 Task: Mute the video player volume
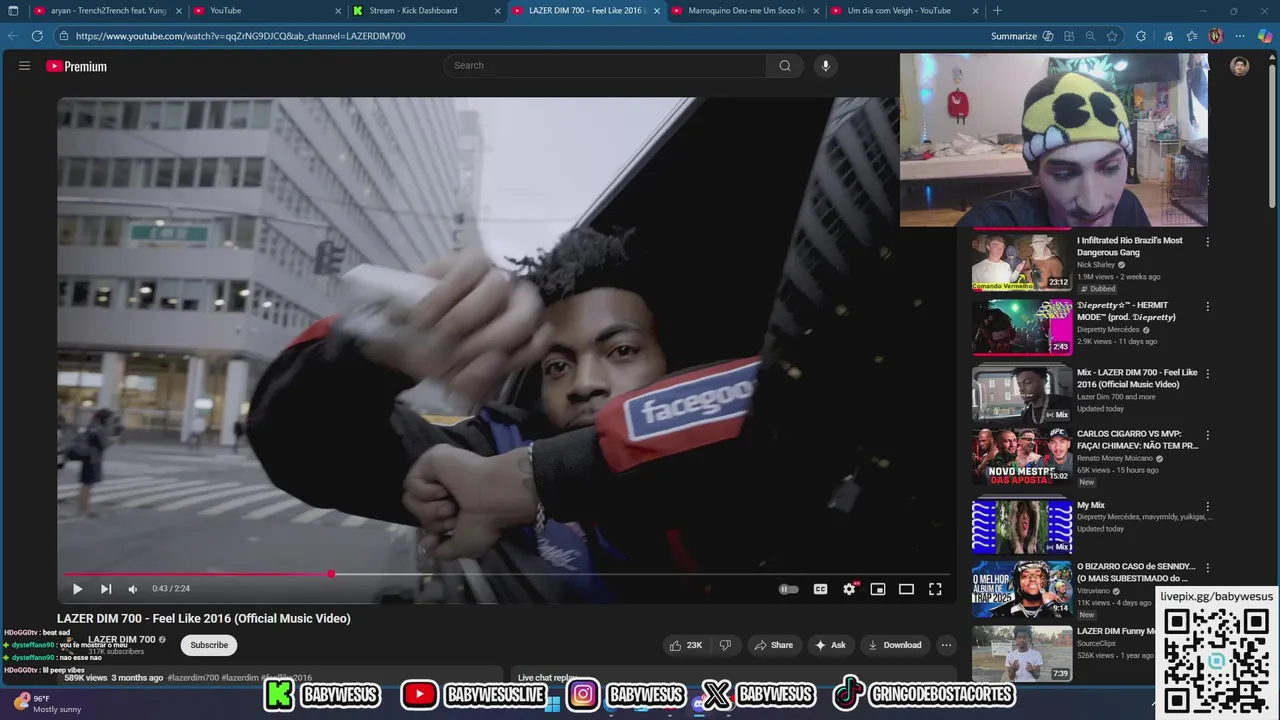tap(133, 589)
